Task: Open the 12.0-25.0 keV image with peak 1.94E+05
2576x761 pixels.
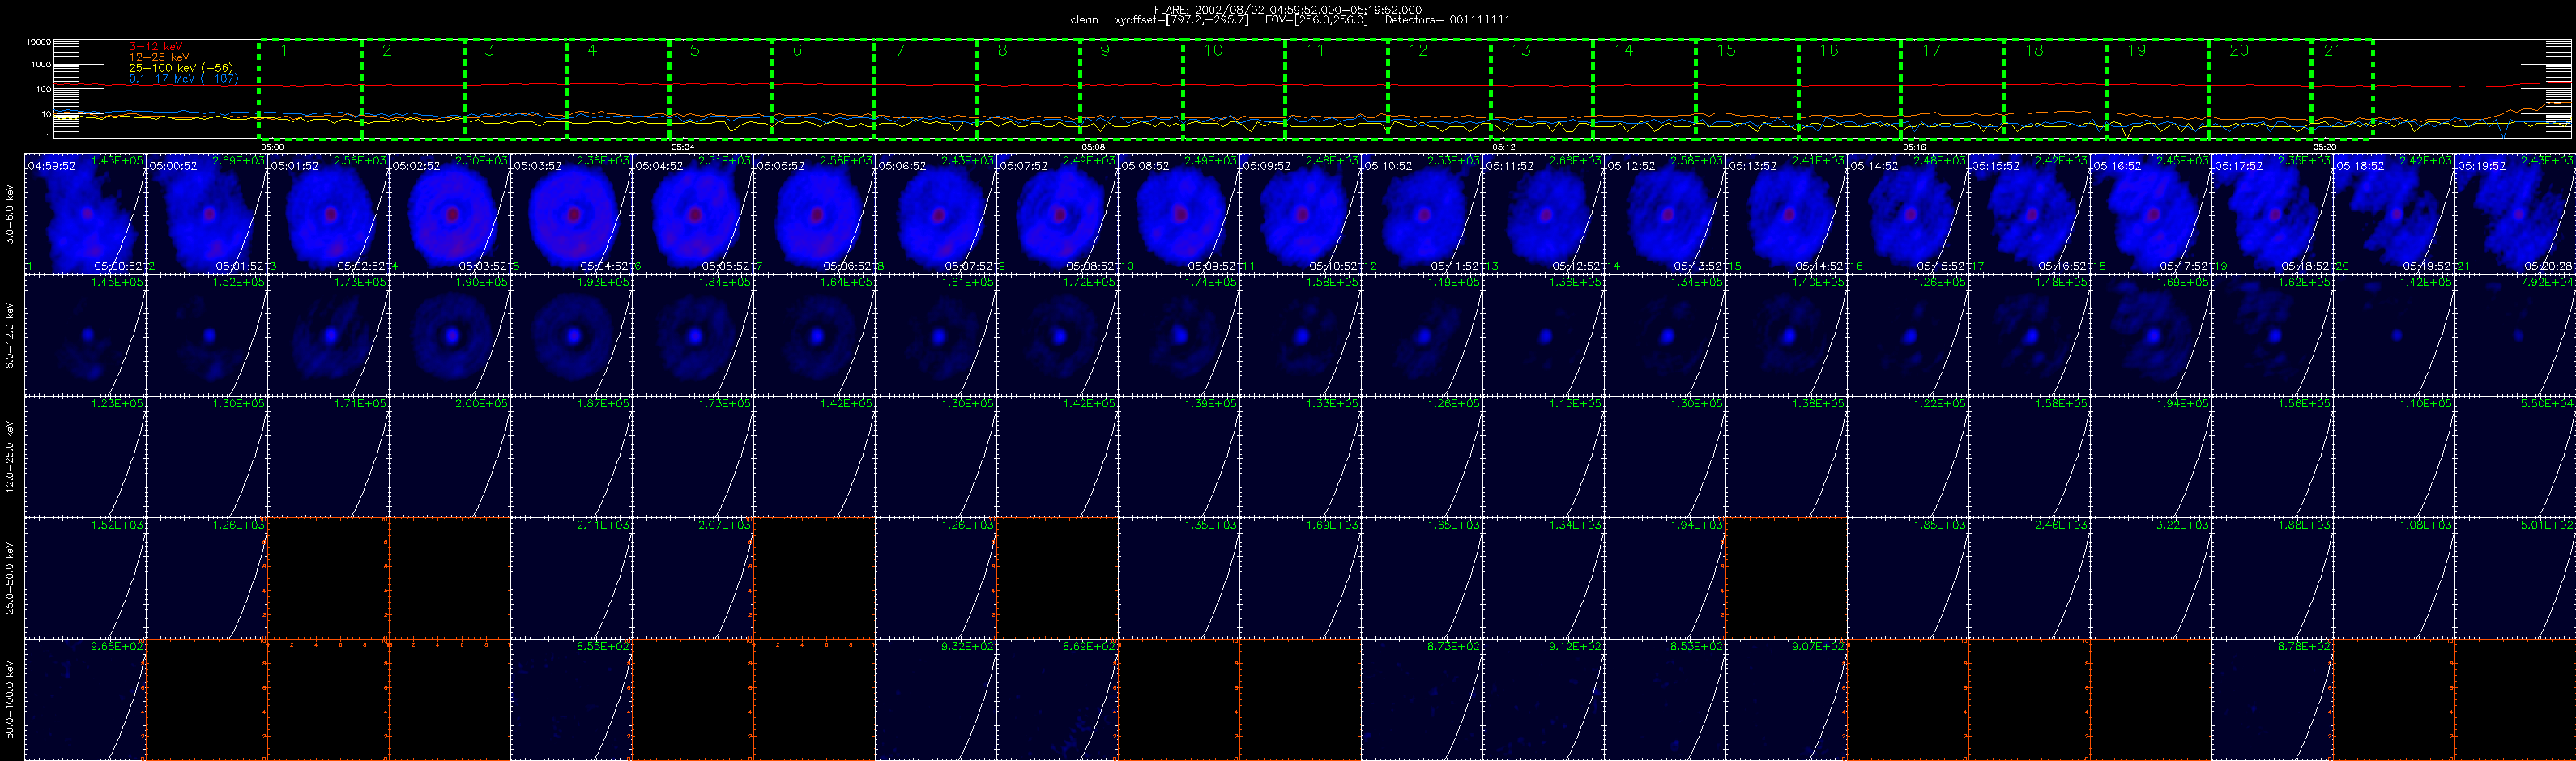Action: click(2151, 456)
